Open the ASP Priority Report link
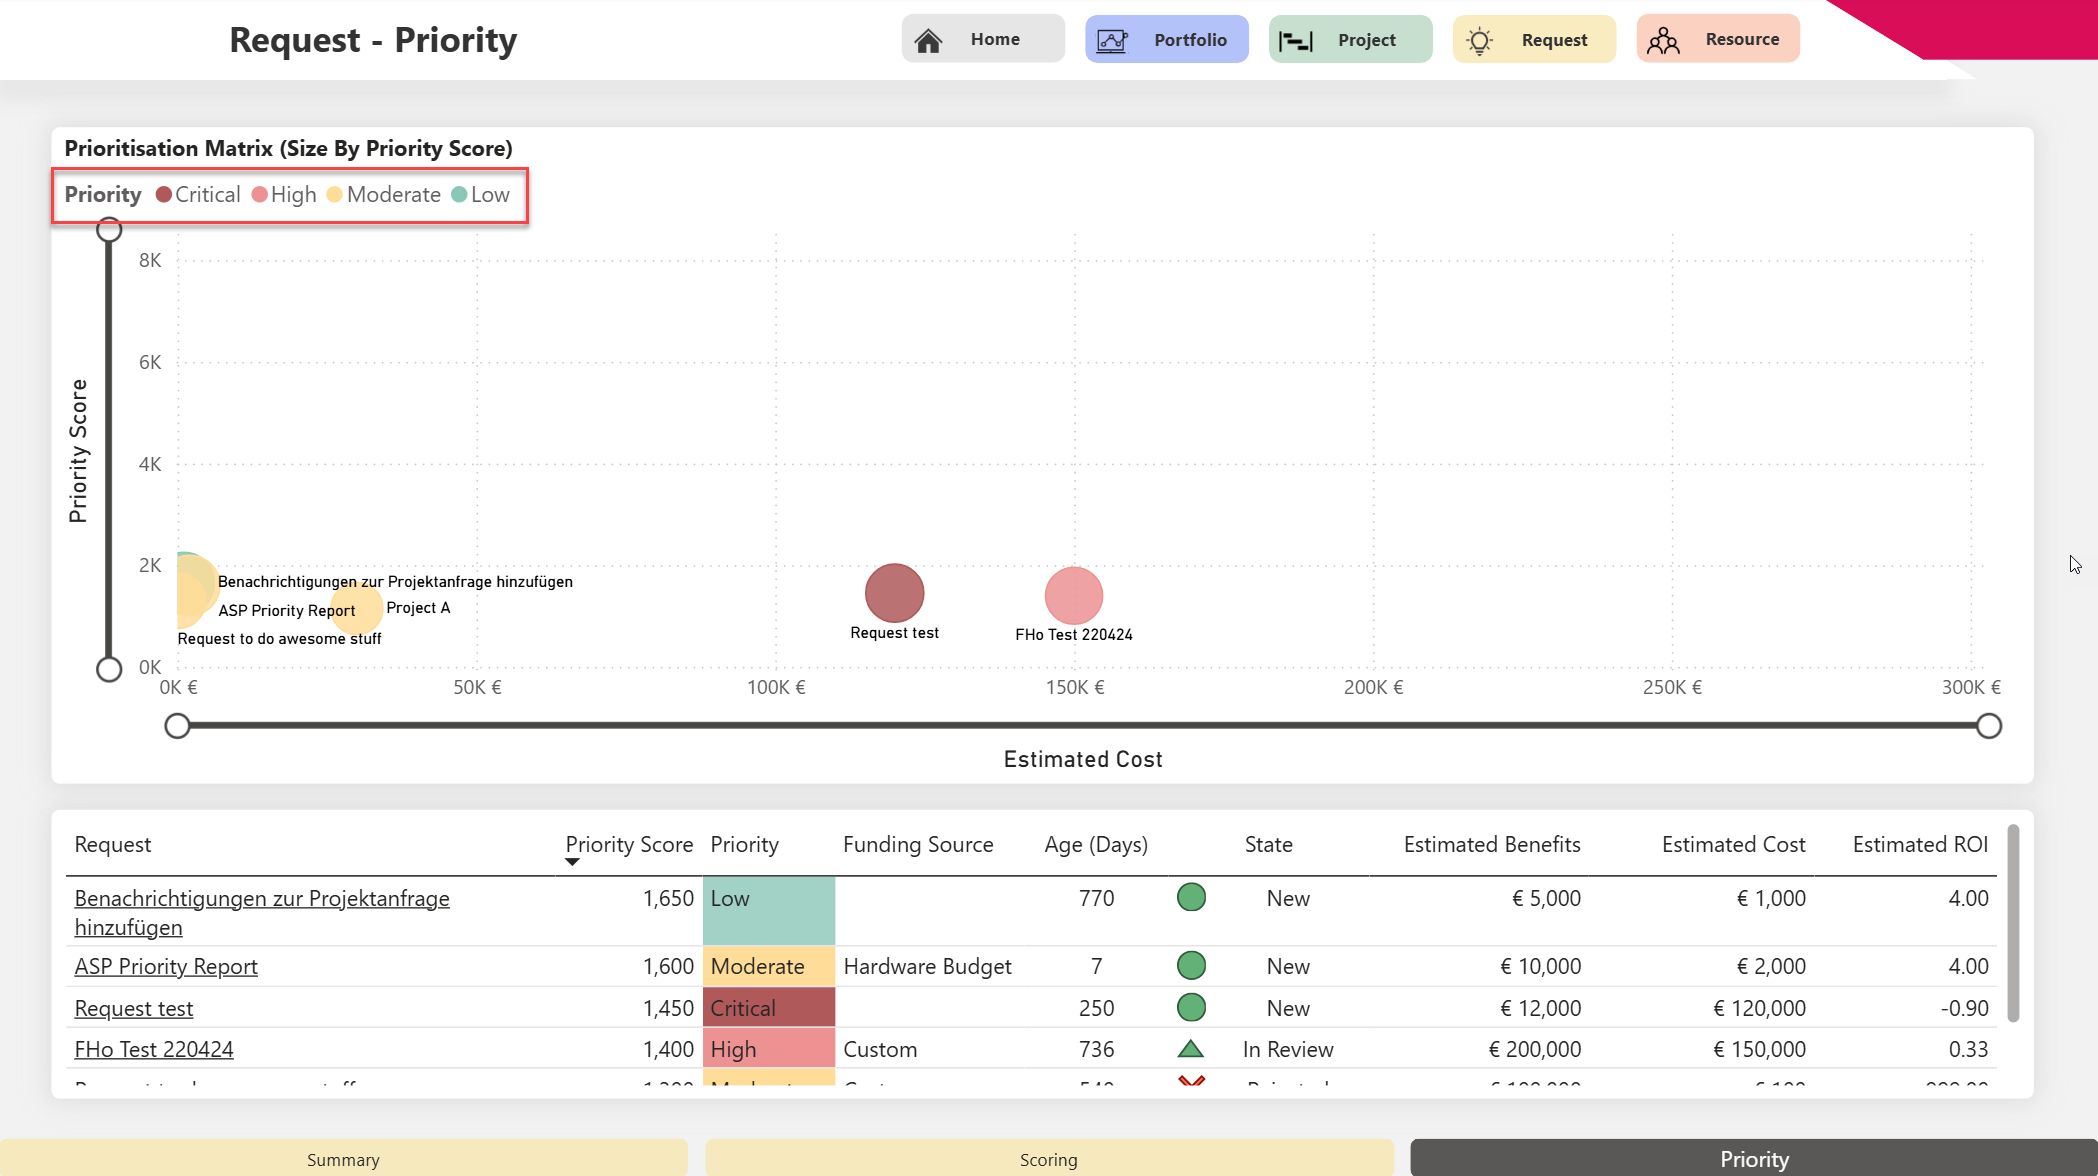The image size is (2098, 1176). click(166, 966)
